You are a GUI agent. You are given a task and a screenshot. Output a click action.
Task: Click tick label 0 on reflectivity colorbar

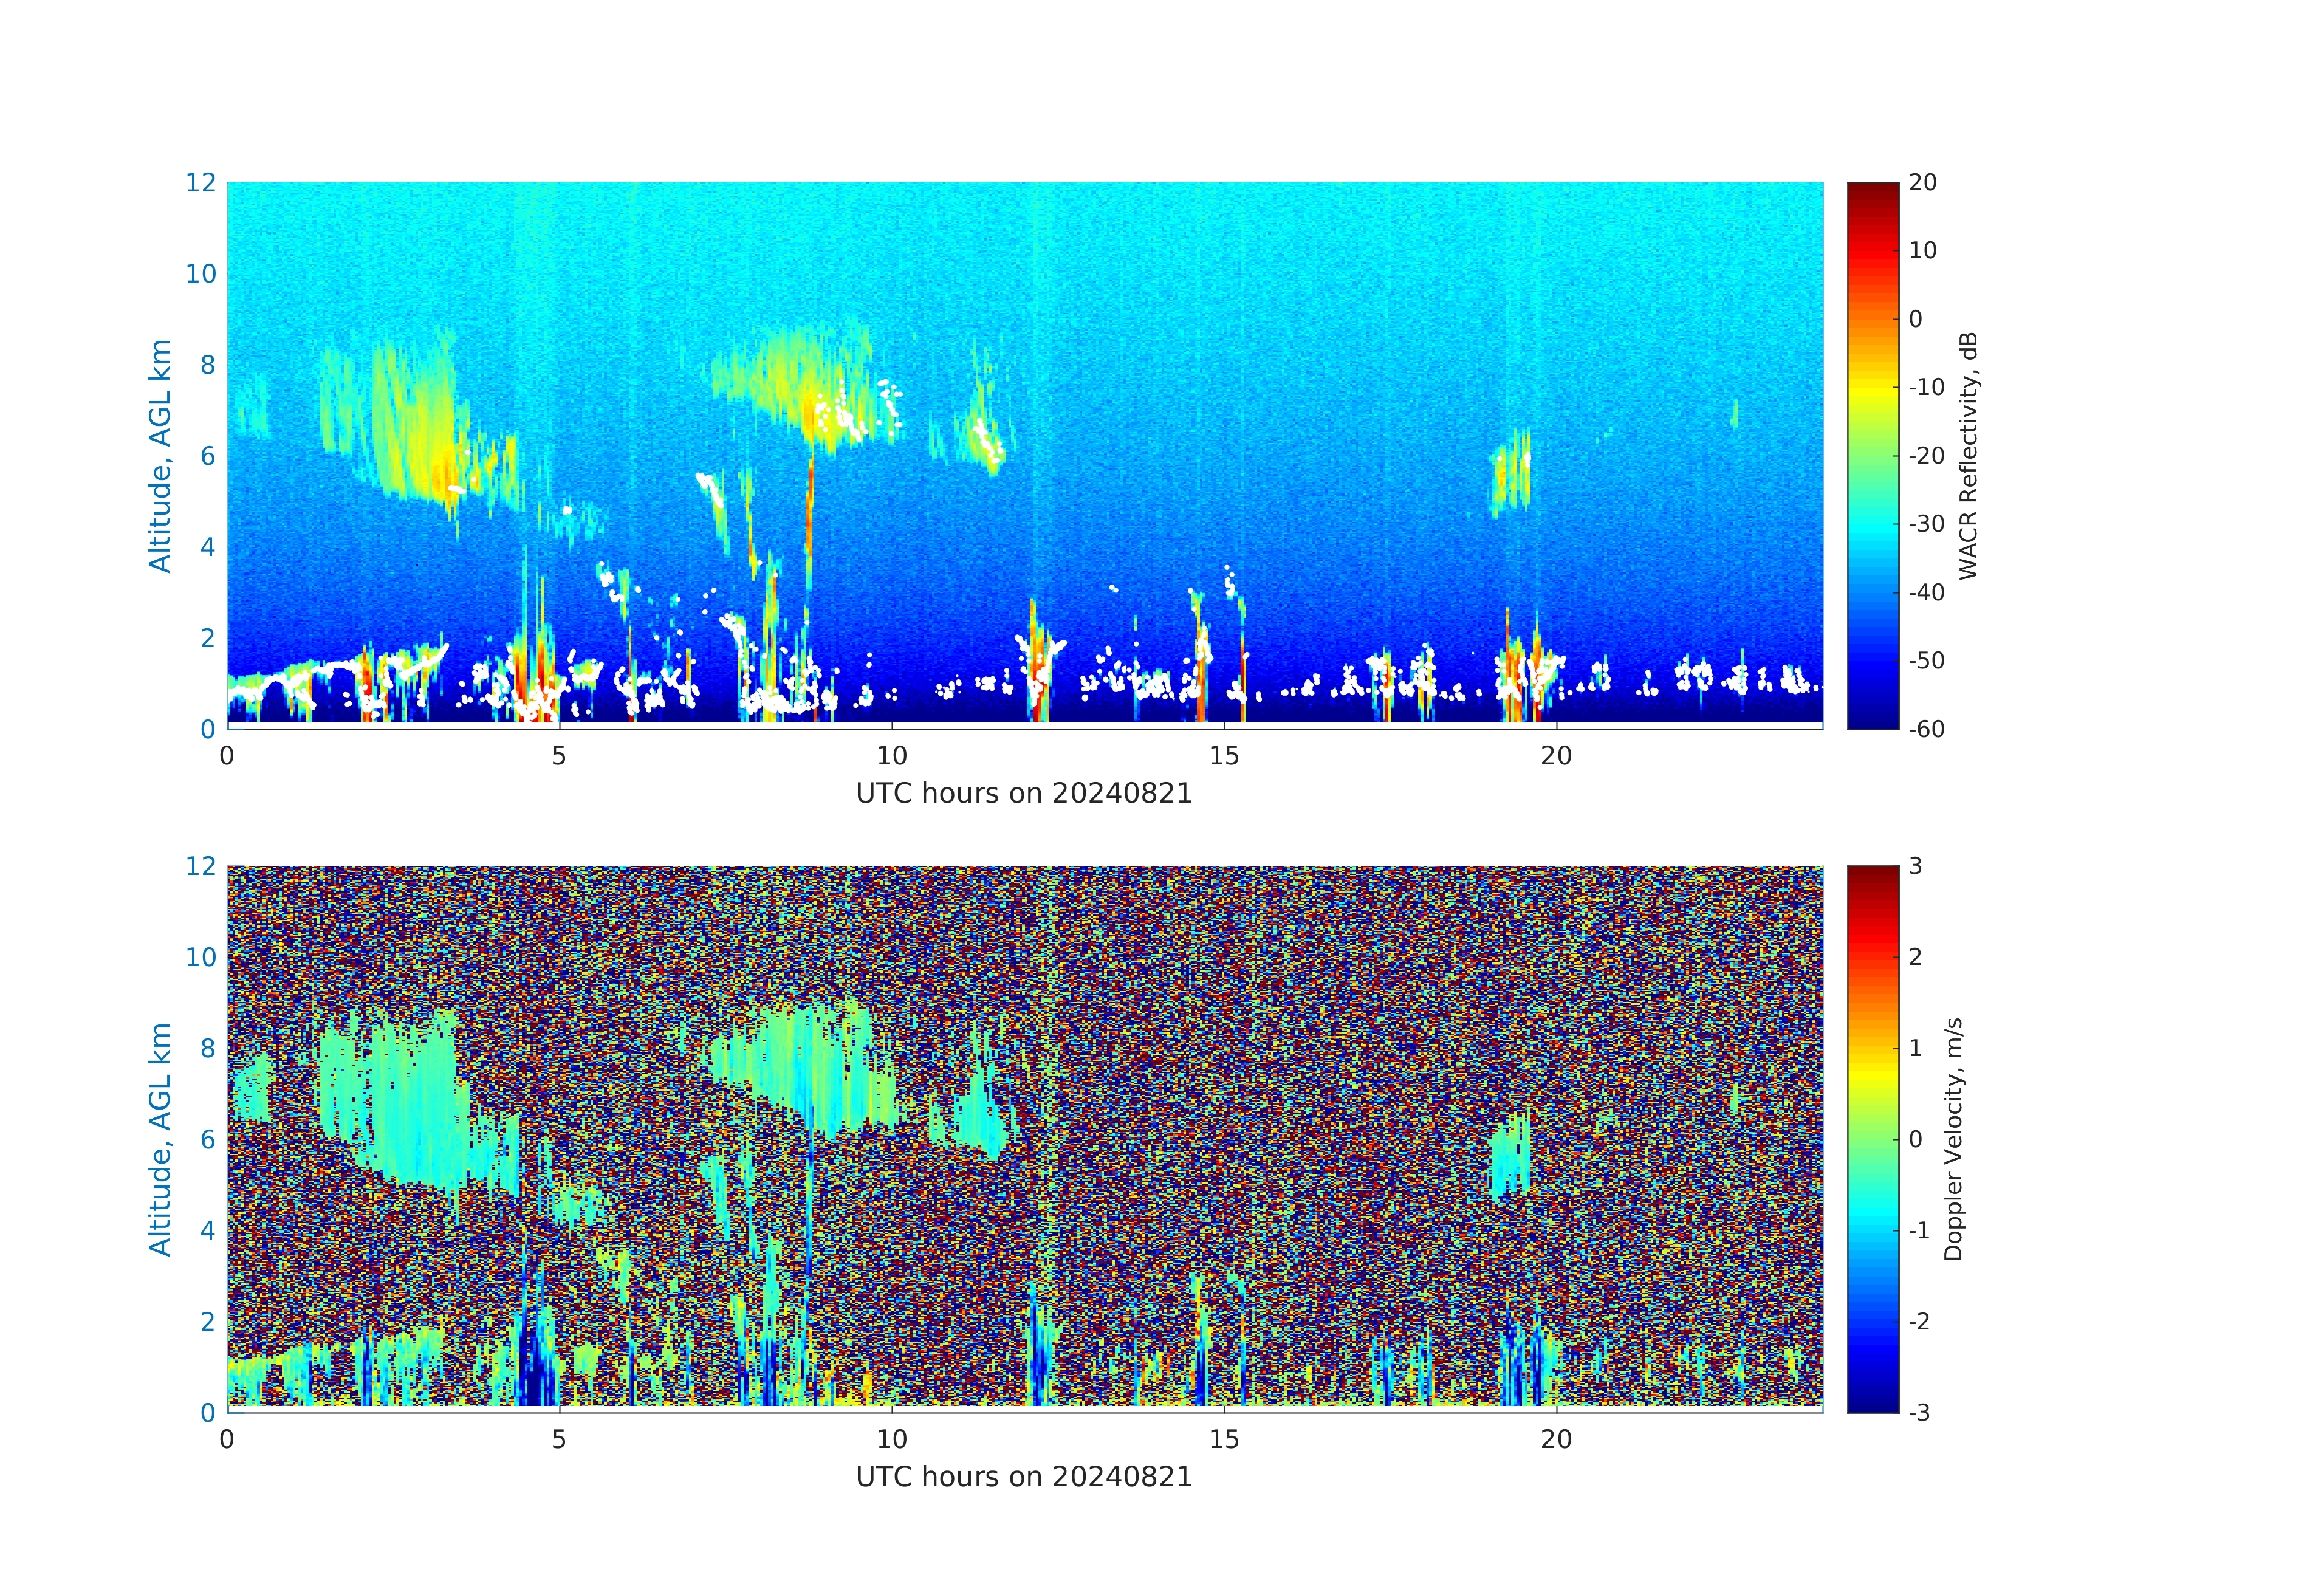coord(1915,319)
